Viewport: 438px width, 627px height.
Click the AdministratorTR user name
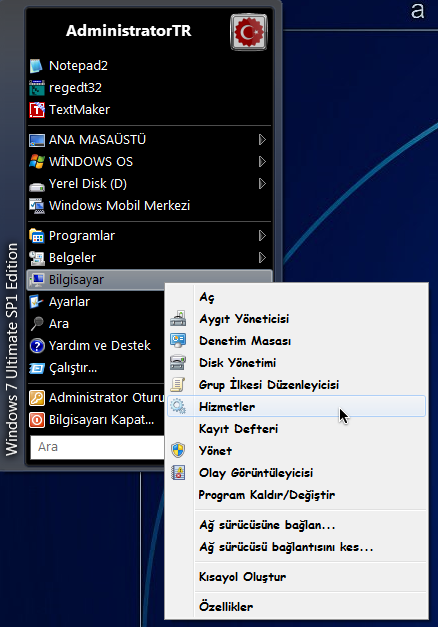pyautogui.click(x=128, y=31)
